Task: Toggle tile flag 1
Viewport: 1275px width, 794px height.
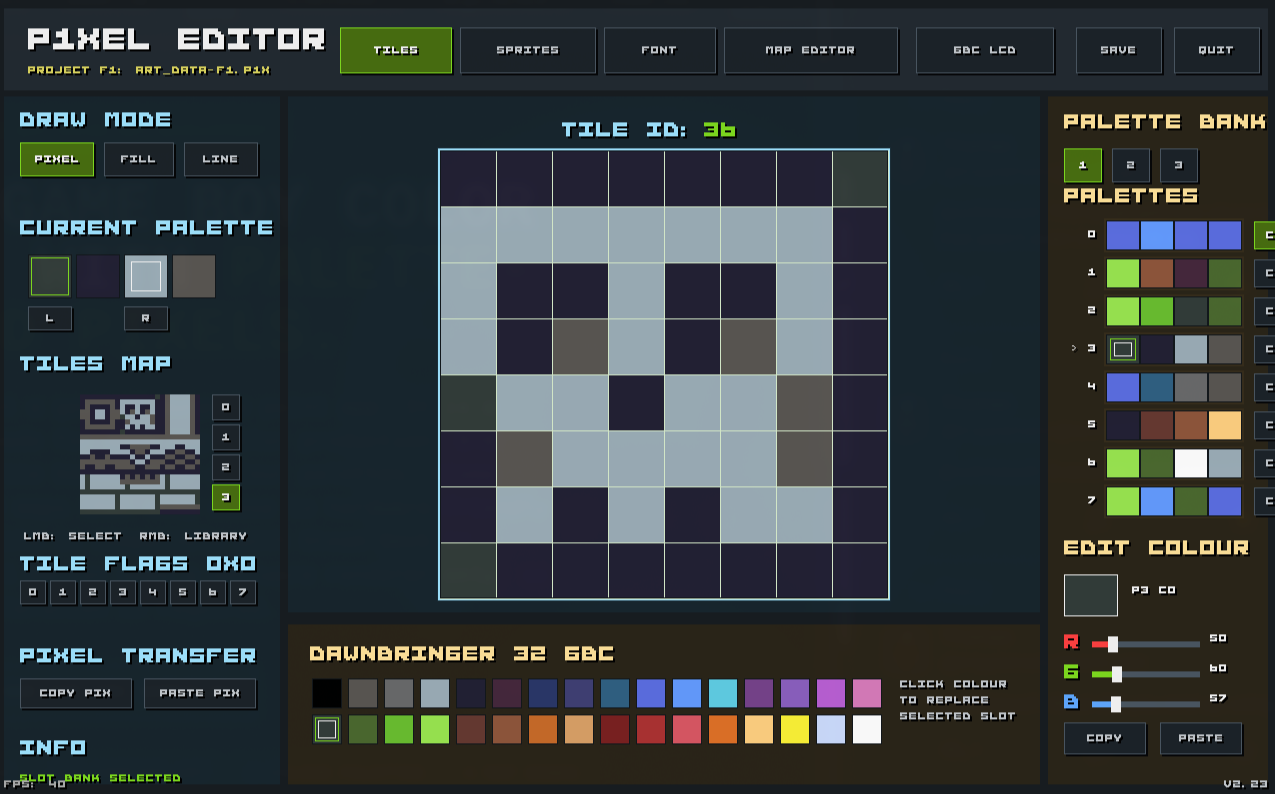Action: click(x=63, y=593)
